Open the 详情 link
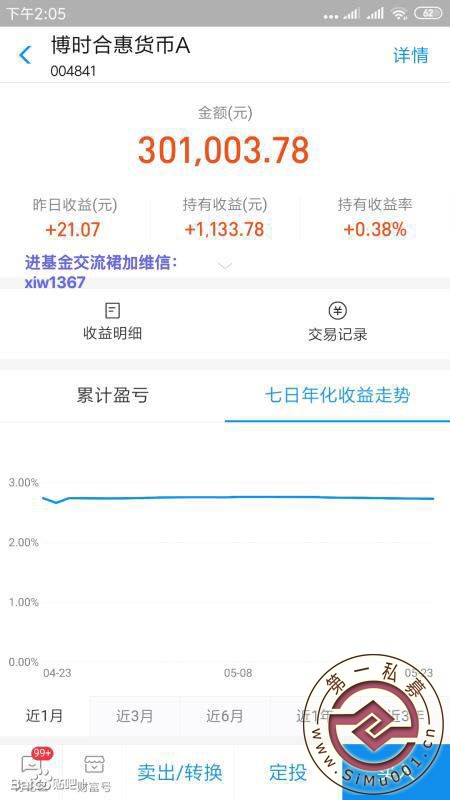The height and width of the screenshot is (800, 450). pos(411,55)
